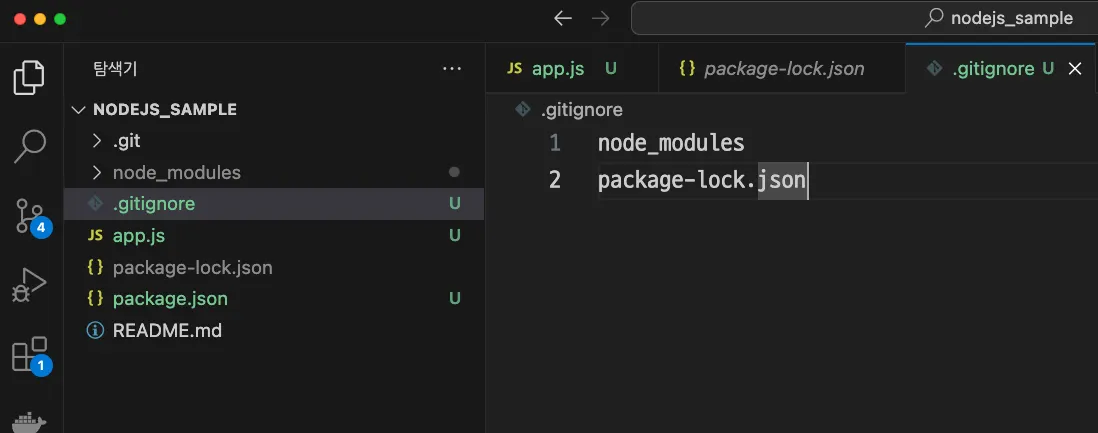This screenshot has height=433, width=1098.
Task: Collapse the NODEJS_SAMPLE root folder
Action: point(164,109)
